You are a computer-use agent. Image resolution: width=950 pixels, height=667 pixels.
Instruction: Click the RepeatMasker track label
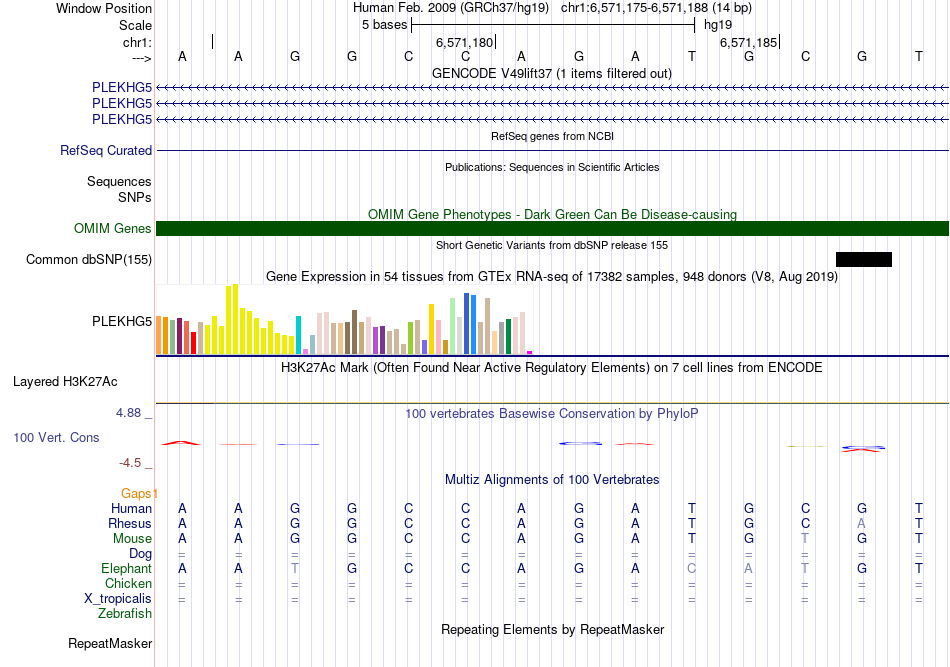tap(110, 643)
